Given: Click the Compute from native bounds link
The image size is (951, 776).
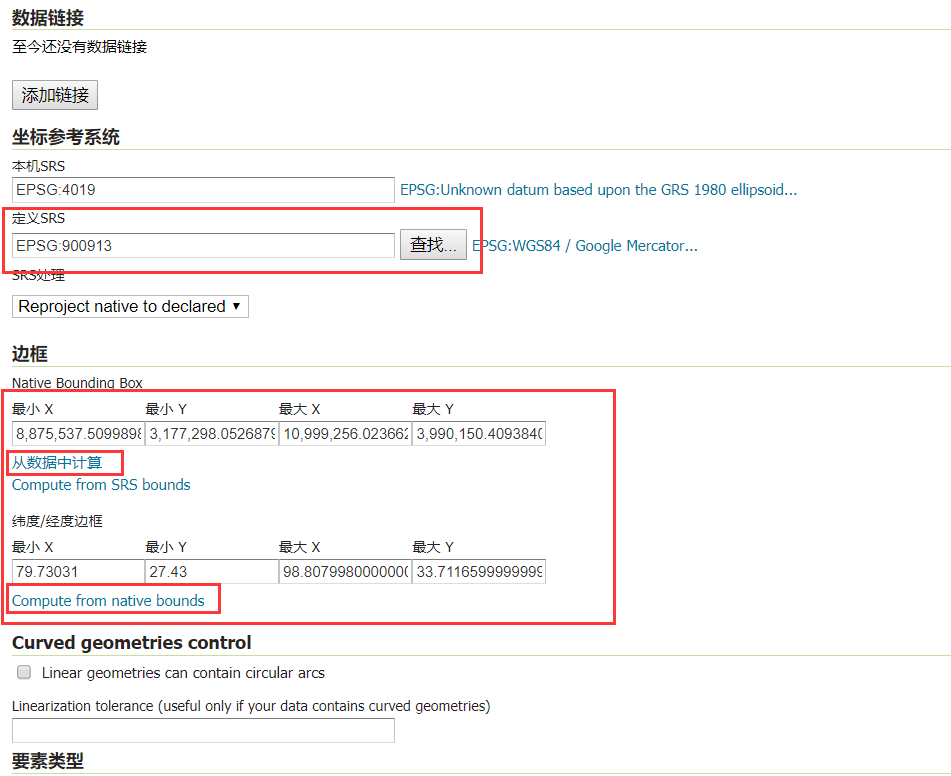Looking at the screenshot, I should click(x=112, y=599).
